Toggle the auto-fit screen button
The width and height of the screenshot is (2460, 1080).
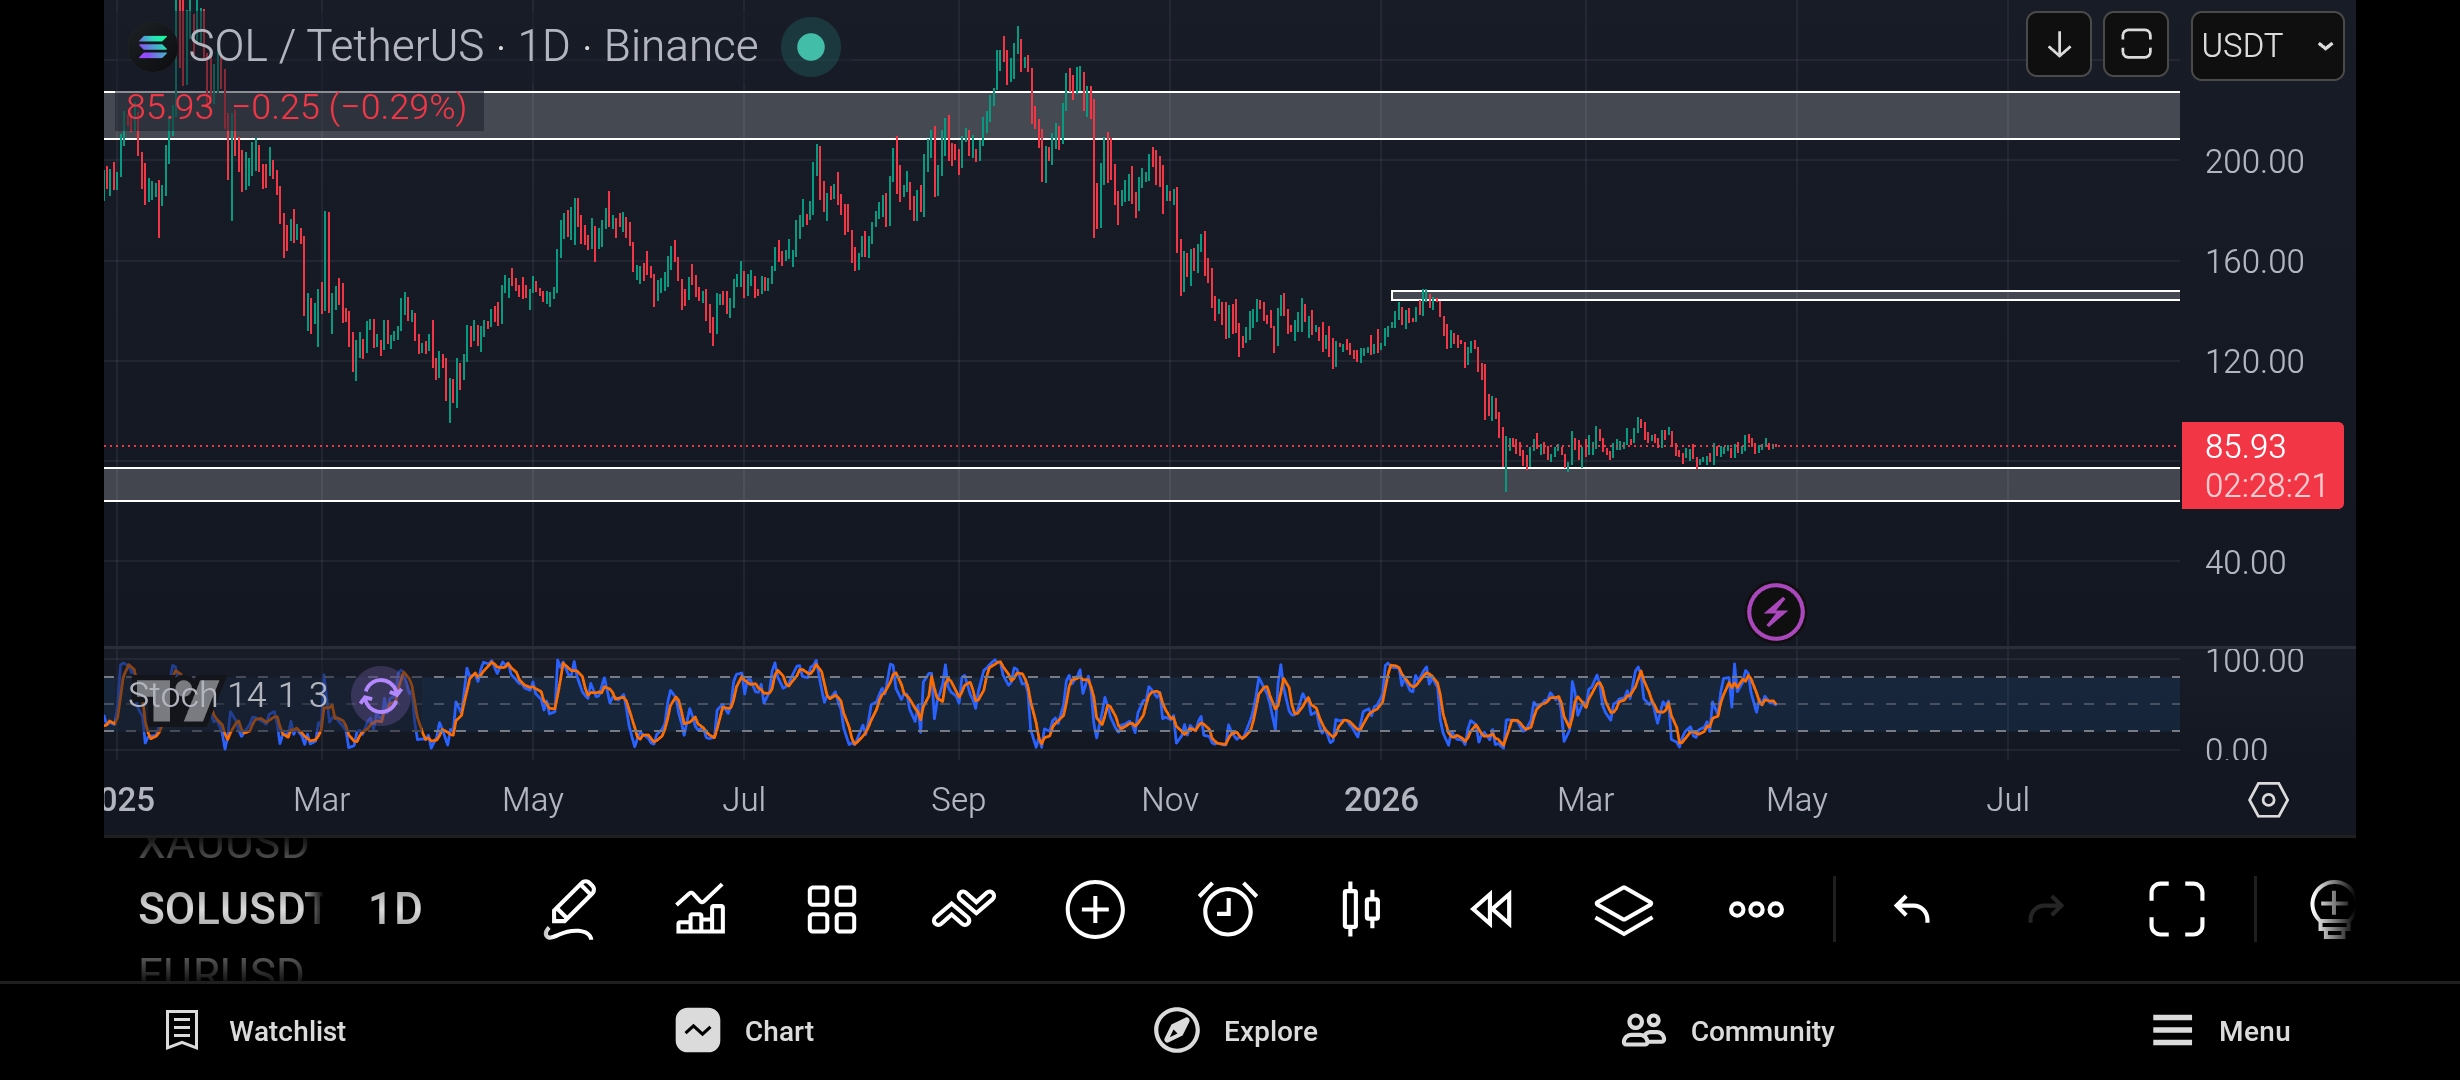pos(2135,45)
